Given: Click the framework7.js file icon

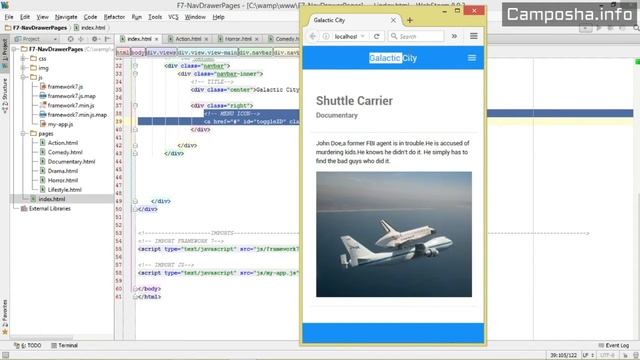Looking at the screenshot, I should (x=43, y=87).
